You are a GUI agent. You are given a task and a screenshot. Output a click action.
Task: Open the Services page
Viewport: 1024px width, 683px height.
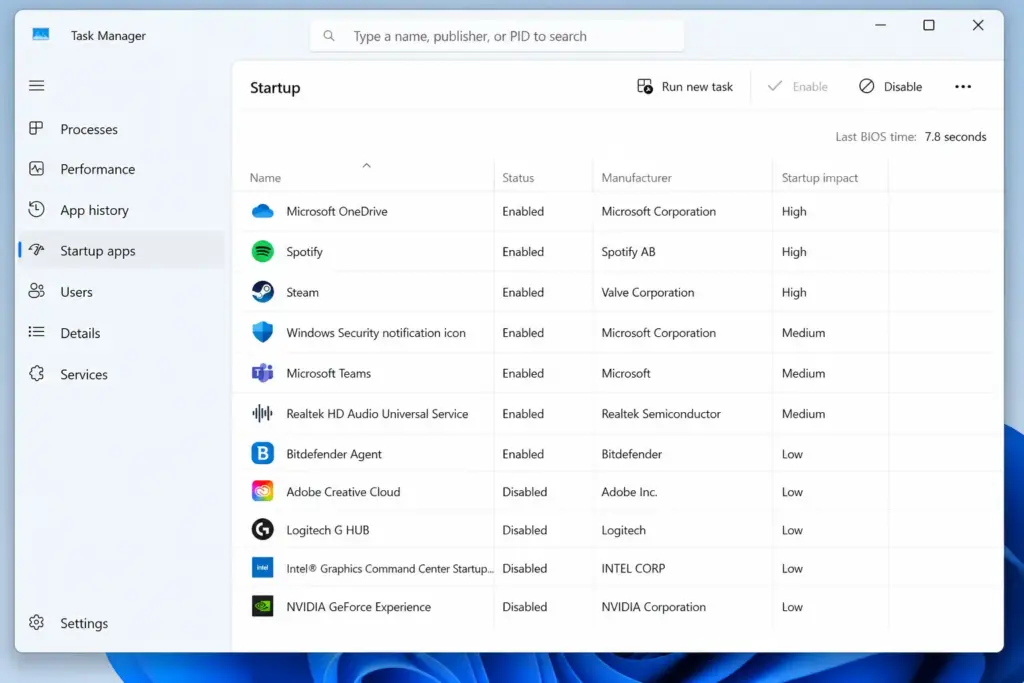pos(84,374)
